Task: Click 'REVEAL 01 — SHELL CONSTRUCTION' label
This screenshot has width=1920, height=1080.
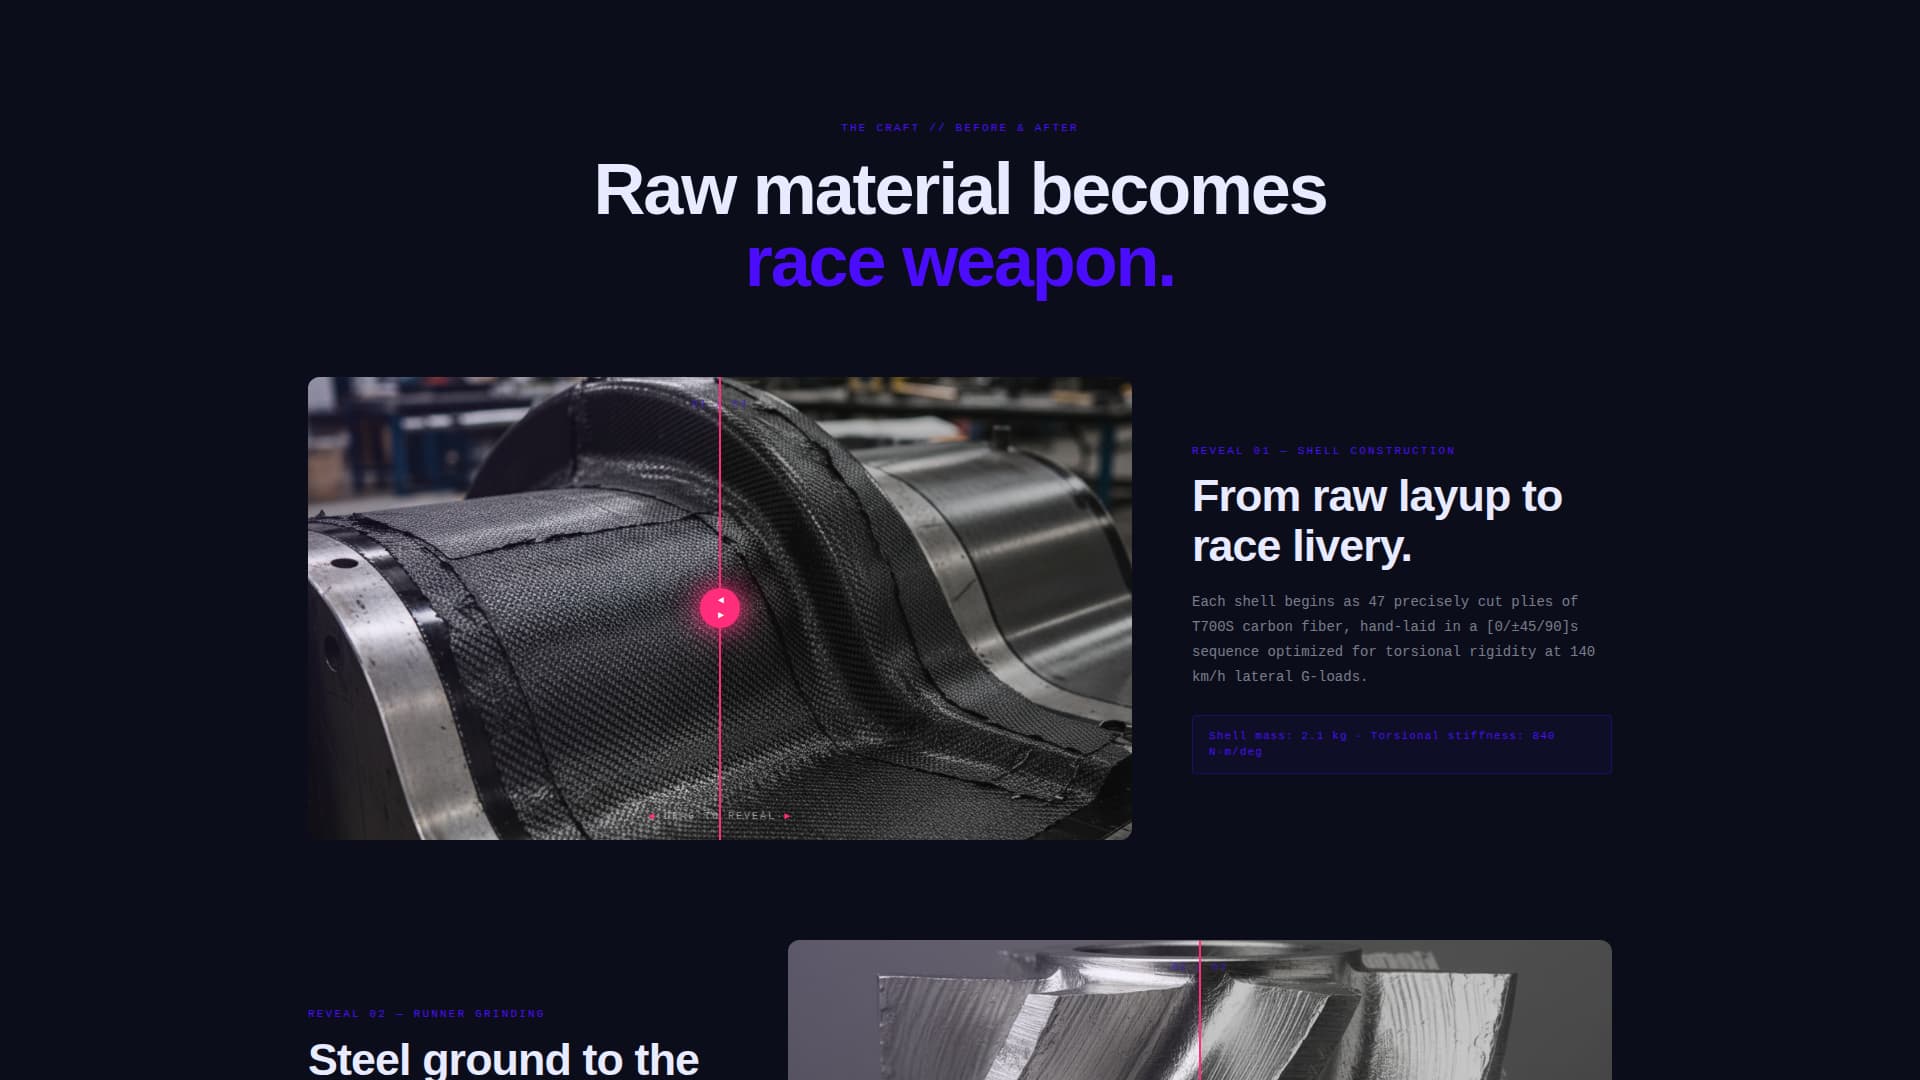Action: pos(1323,451)
